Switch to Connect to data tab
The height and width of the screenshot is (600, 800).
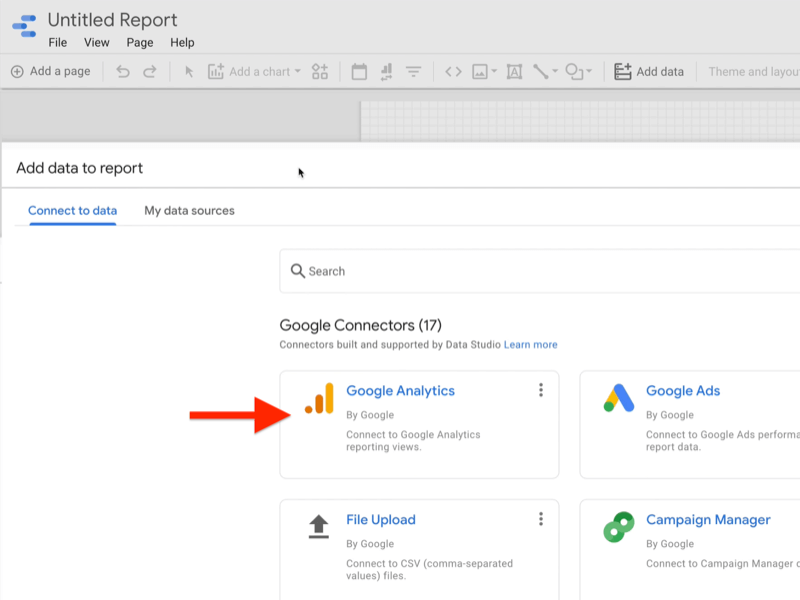coord(72,211)
